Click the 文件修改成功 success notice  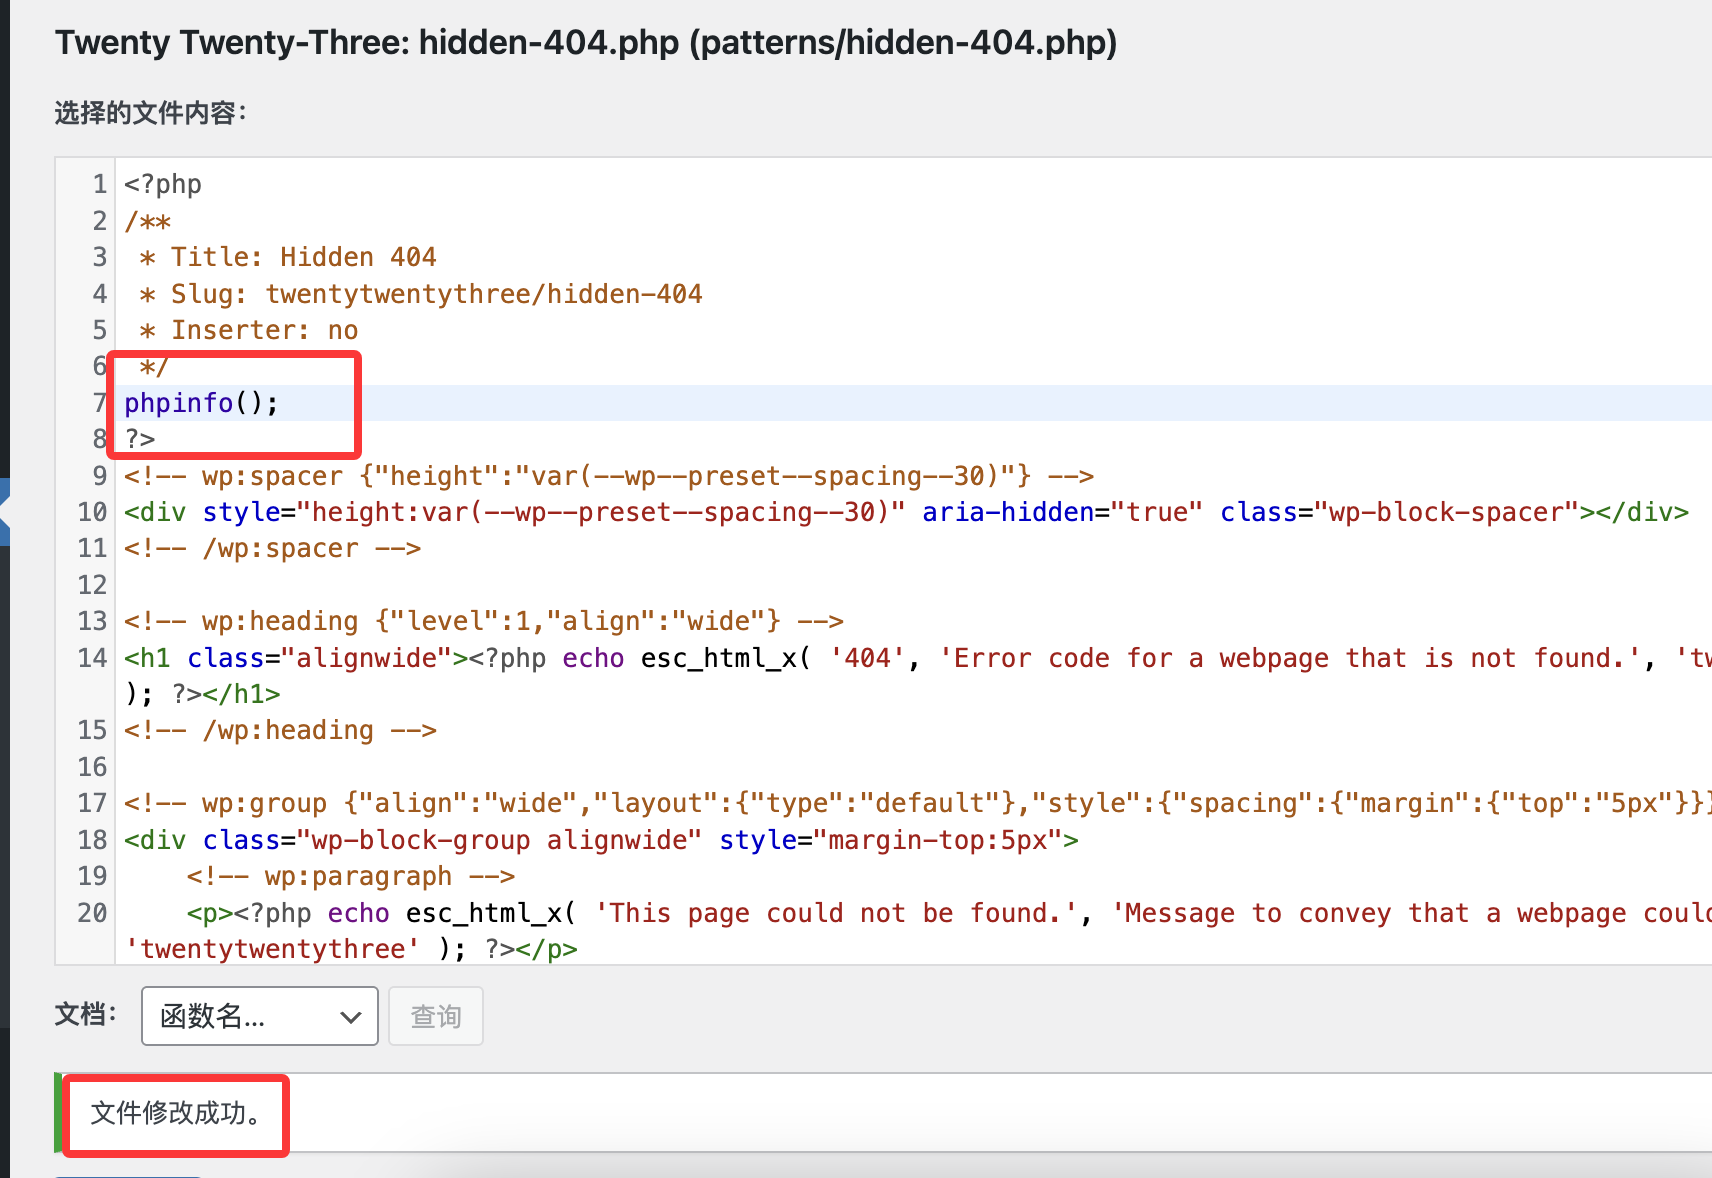[x=176, y=1113]
